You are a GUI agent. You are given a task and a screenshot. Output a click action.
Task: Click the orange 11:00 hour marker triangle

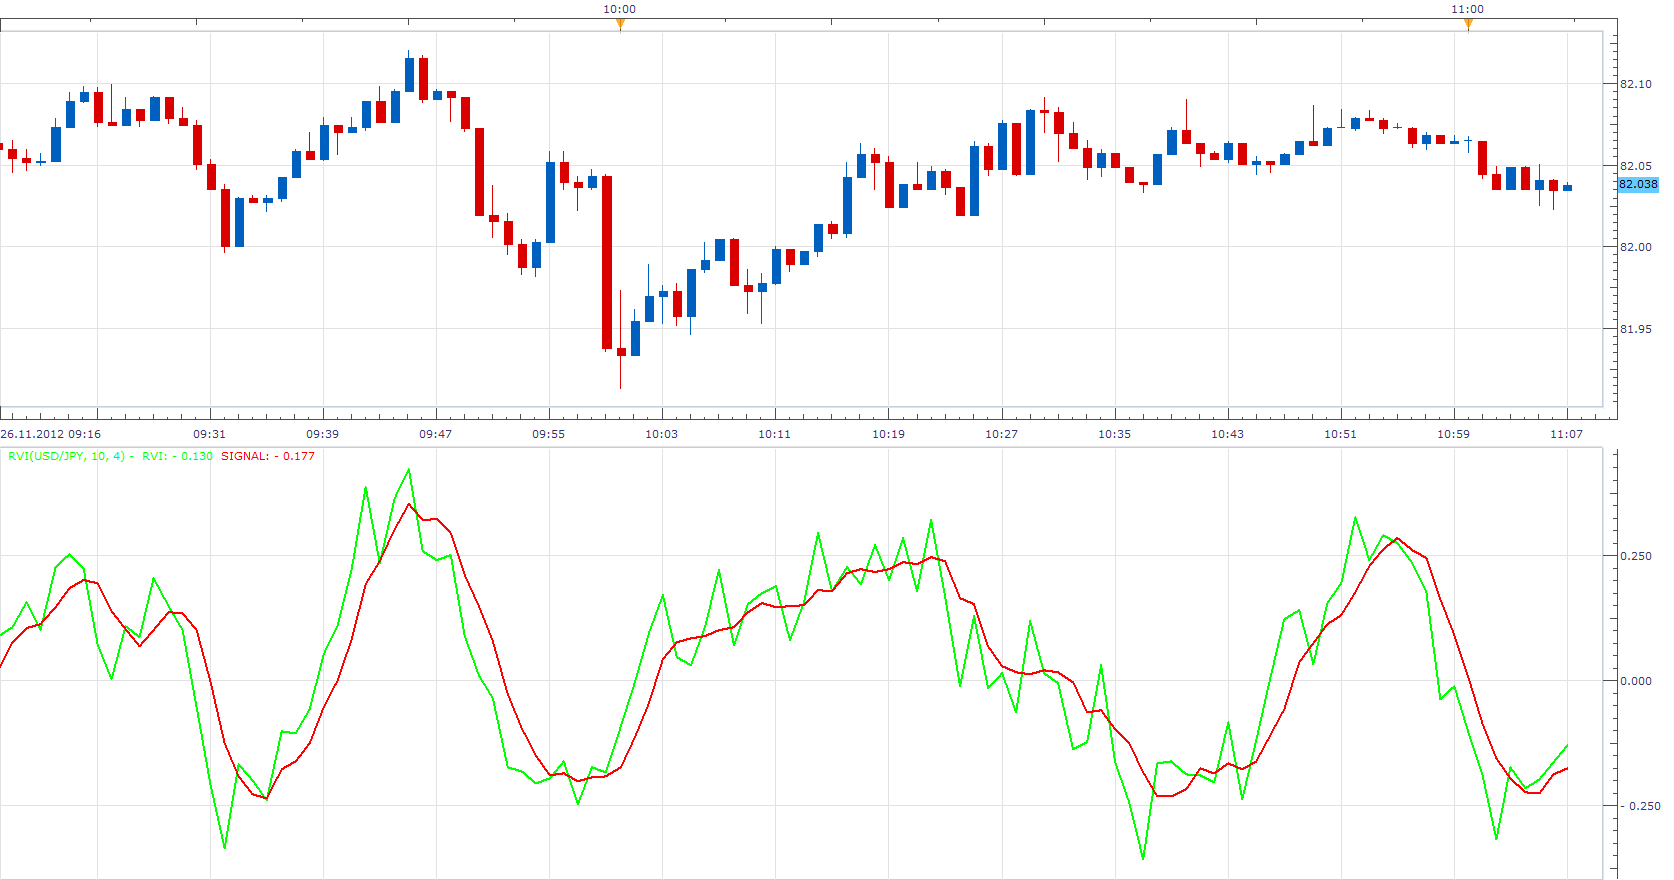1468,24
